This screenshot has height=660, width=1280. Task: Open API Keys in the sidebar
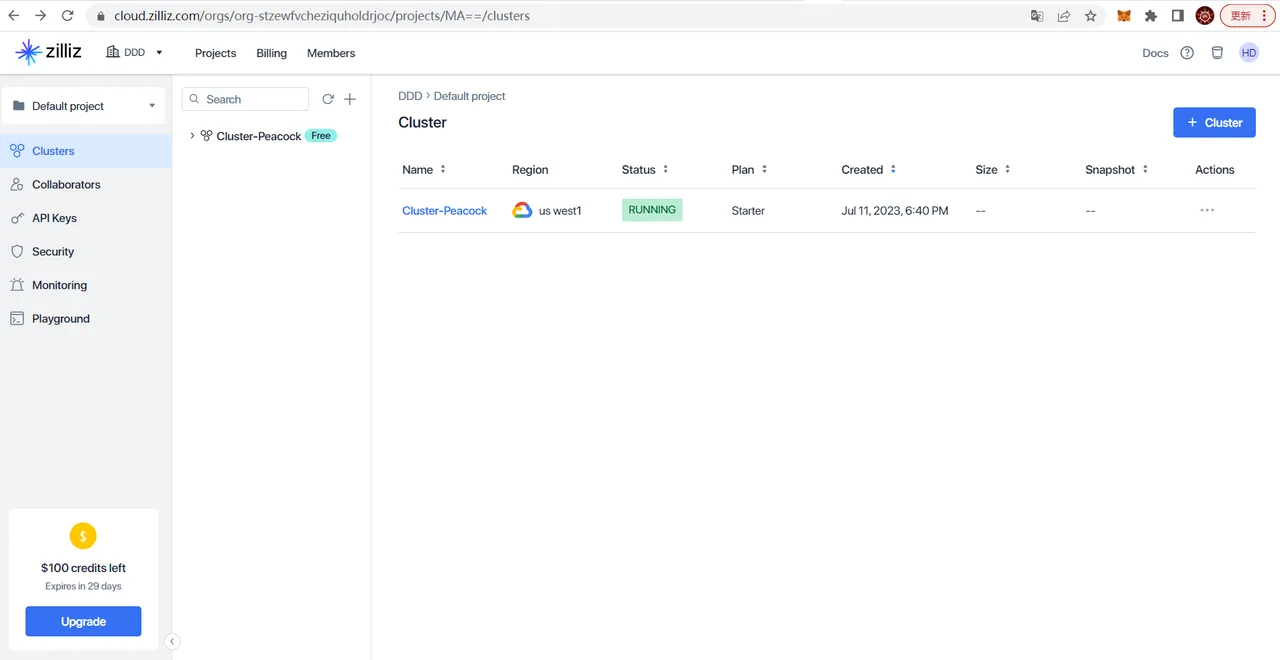86,218
